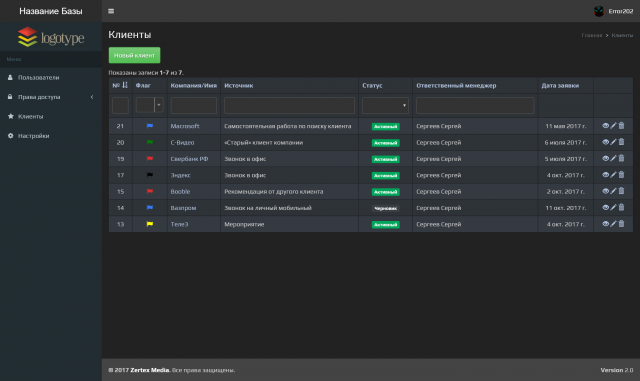
Task: Click the green Новый клиент button
Action: pyautogui.click(x=134, y=55)
